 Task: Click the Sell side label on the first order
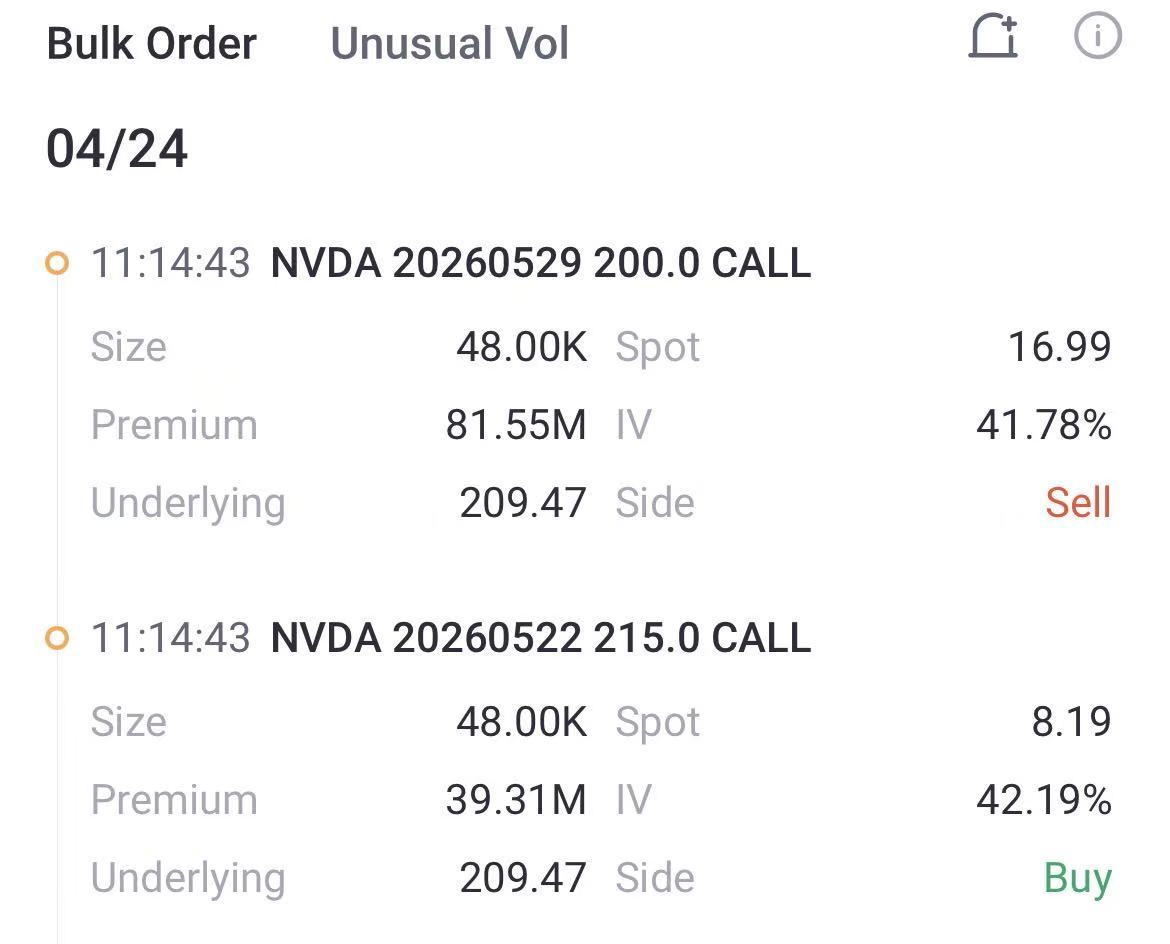[1079, 503]
